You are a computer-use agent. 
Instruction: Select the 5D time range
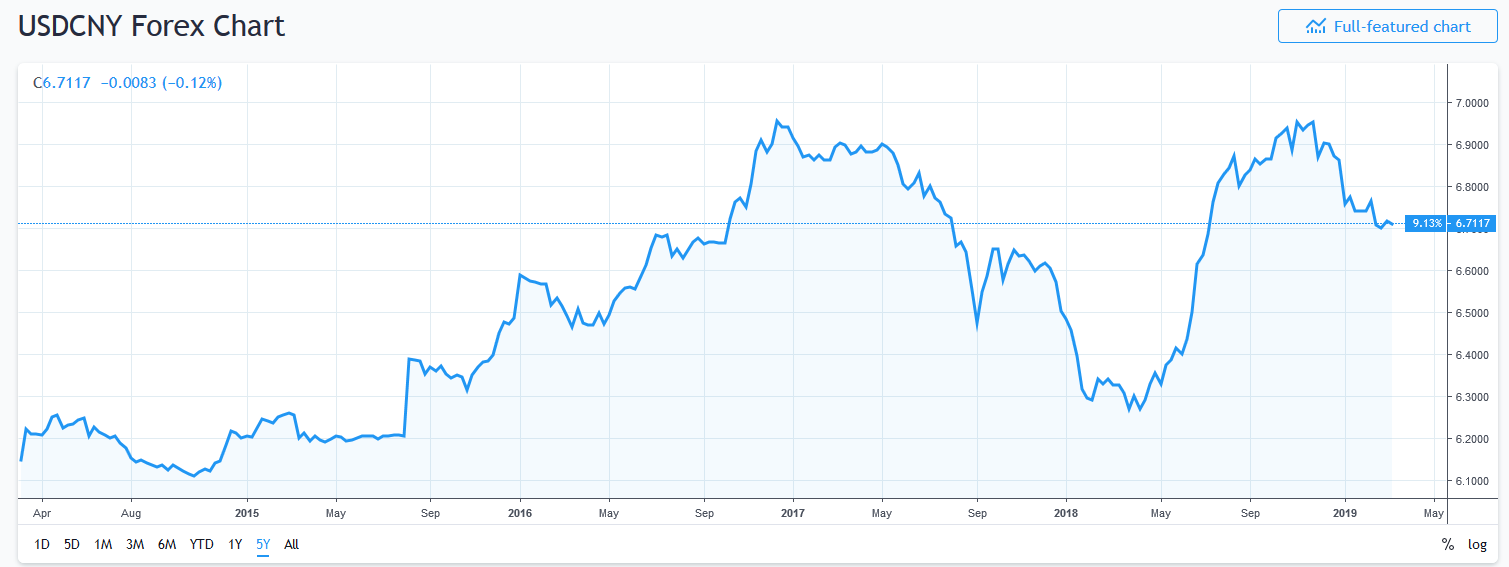click(72, 545)
